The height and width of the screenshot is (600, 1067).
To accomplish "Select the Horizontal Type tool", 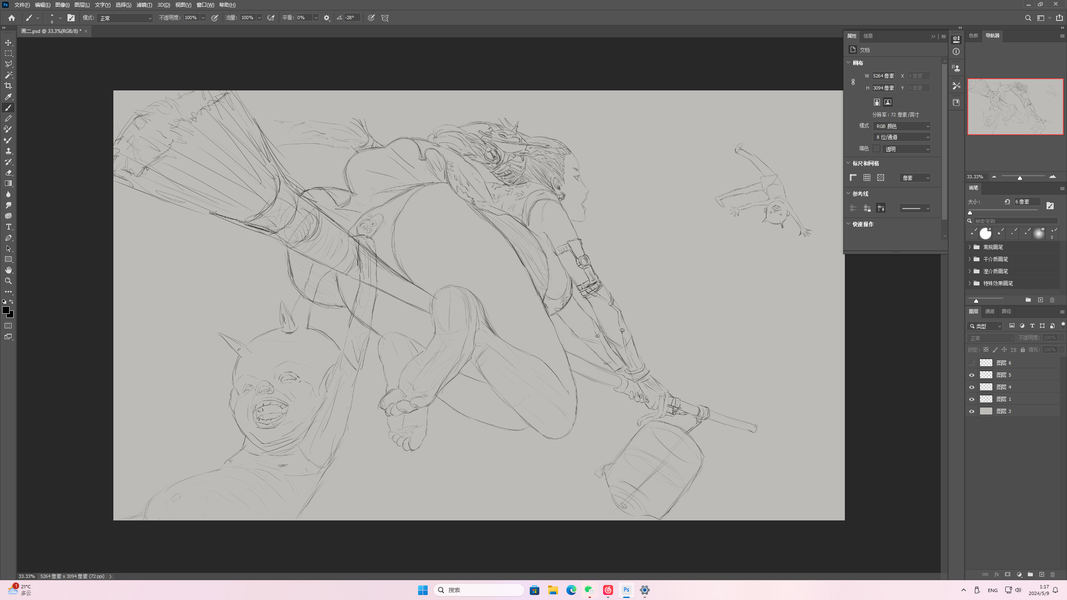I will tap(8, 227).
